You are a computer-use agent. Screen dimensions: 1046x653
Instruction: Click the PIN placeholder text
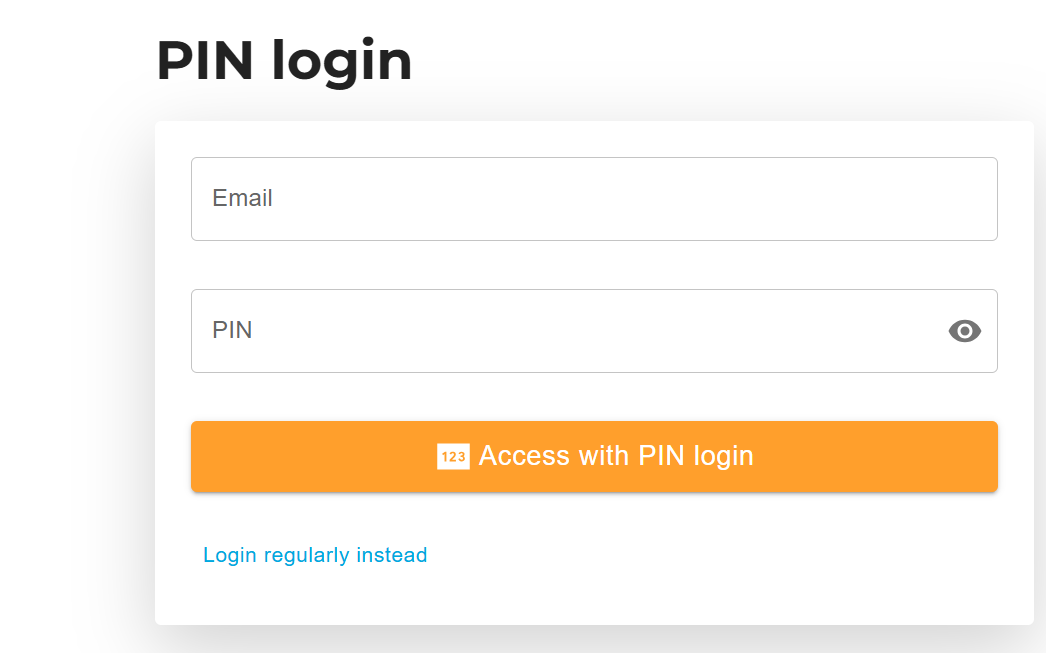point(232,330)
